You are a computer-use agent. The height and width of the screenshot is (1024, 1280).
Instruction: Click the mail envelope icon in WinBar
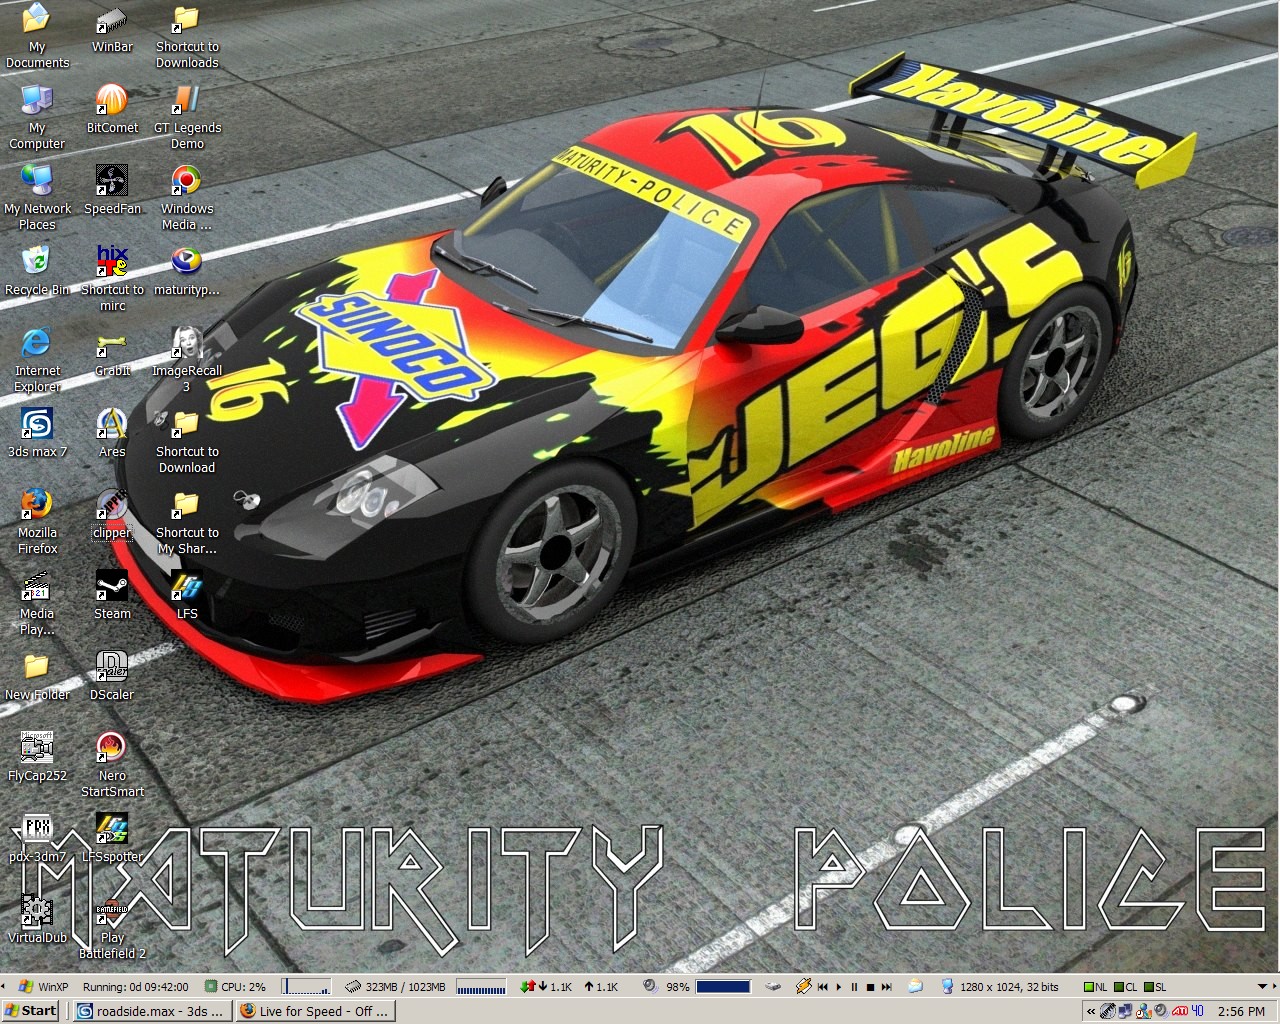[x=915, y=987]
